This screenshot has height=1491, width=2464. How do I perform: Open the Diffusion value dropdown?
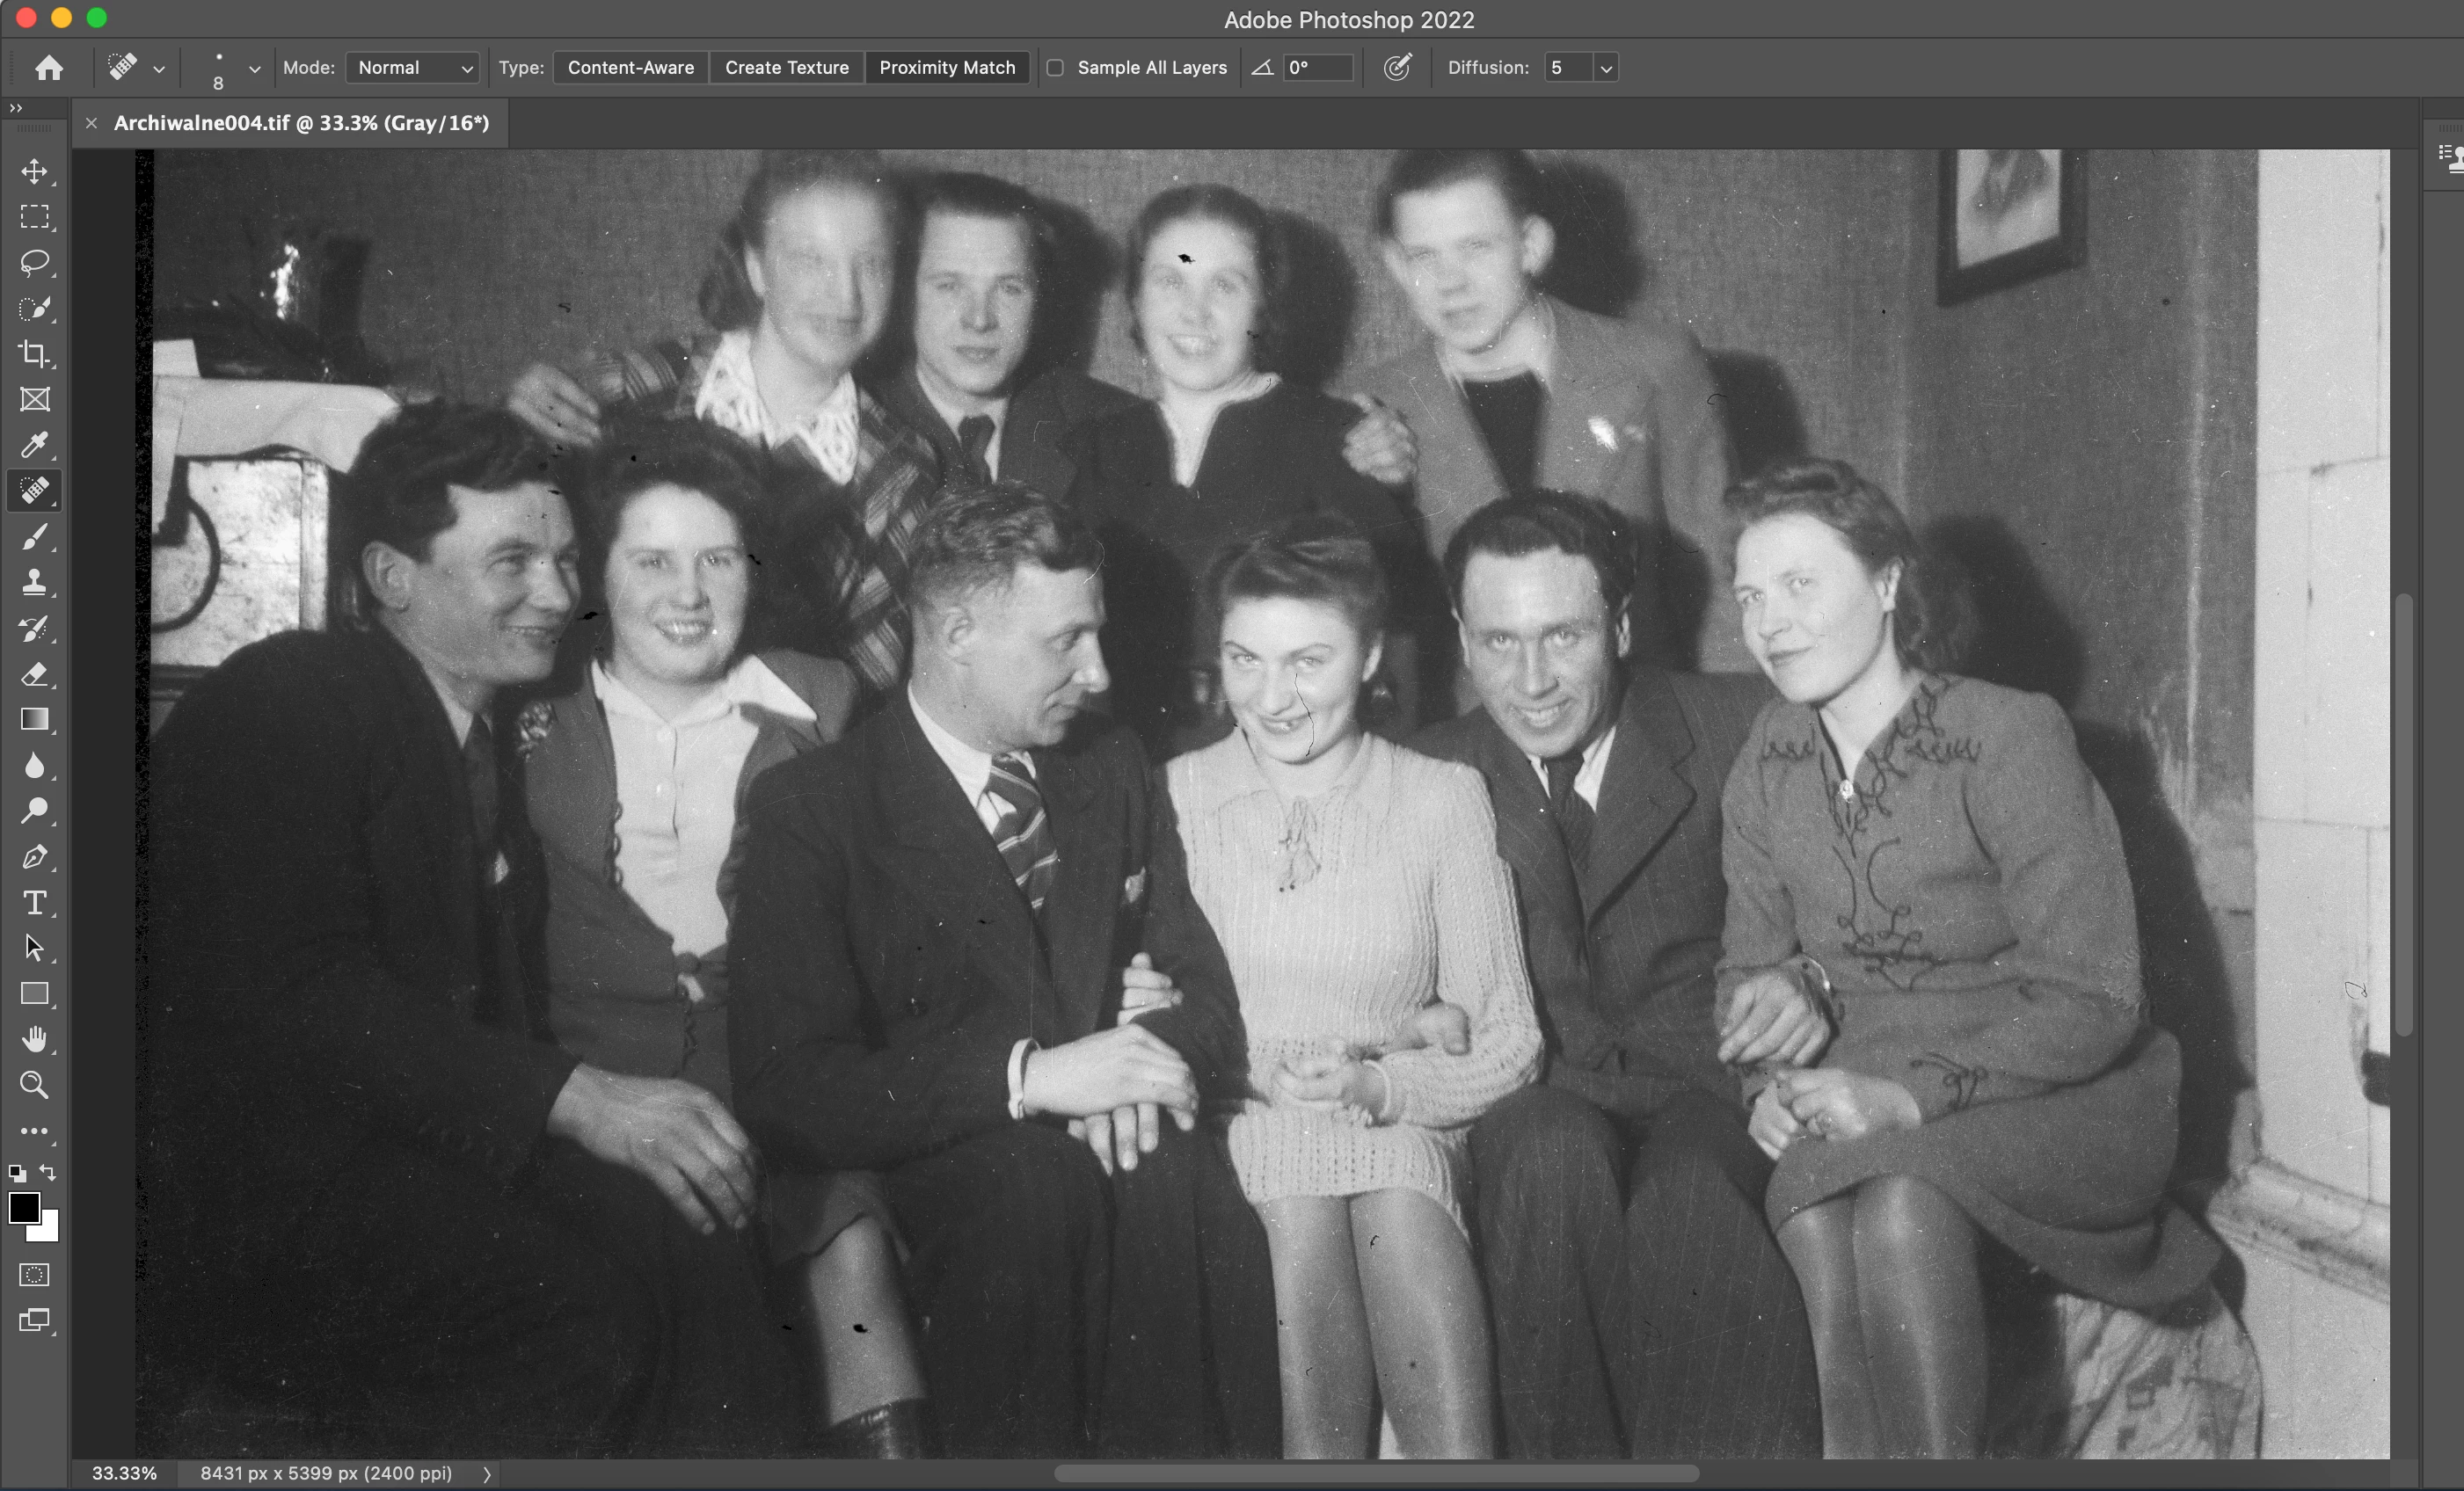[1606, 68]
